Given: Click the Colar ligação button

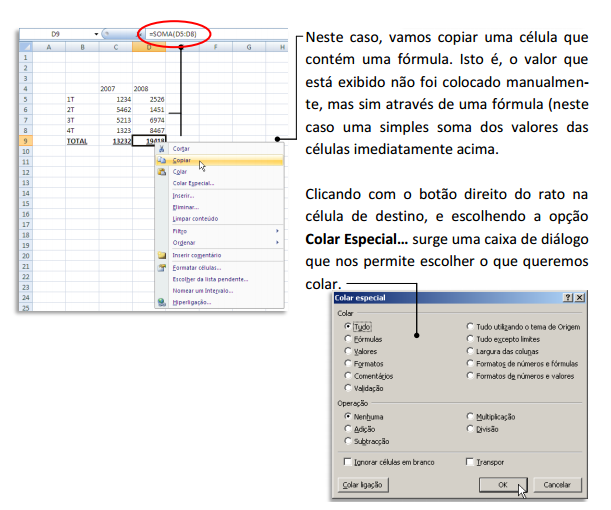Looking at the screenshot, I should [x=362, y=485].
